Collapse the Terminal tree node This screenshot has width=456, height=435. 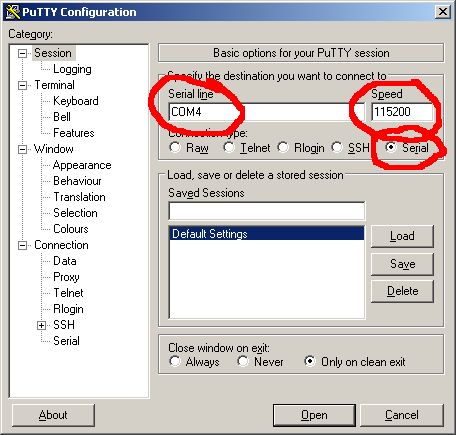click(22, 85)
